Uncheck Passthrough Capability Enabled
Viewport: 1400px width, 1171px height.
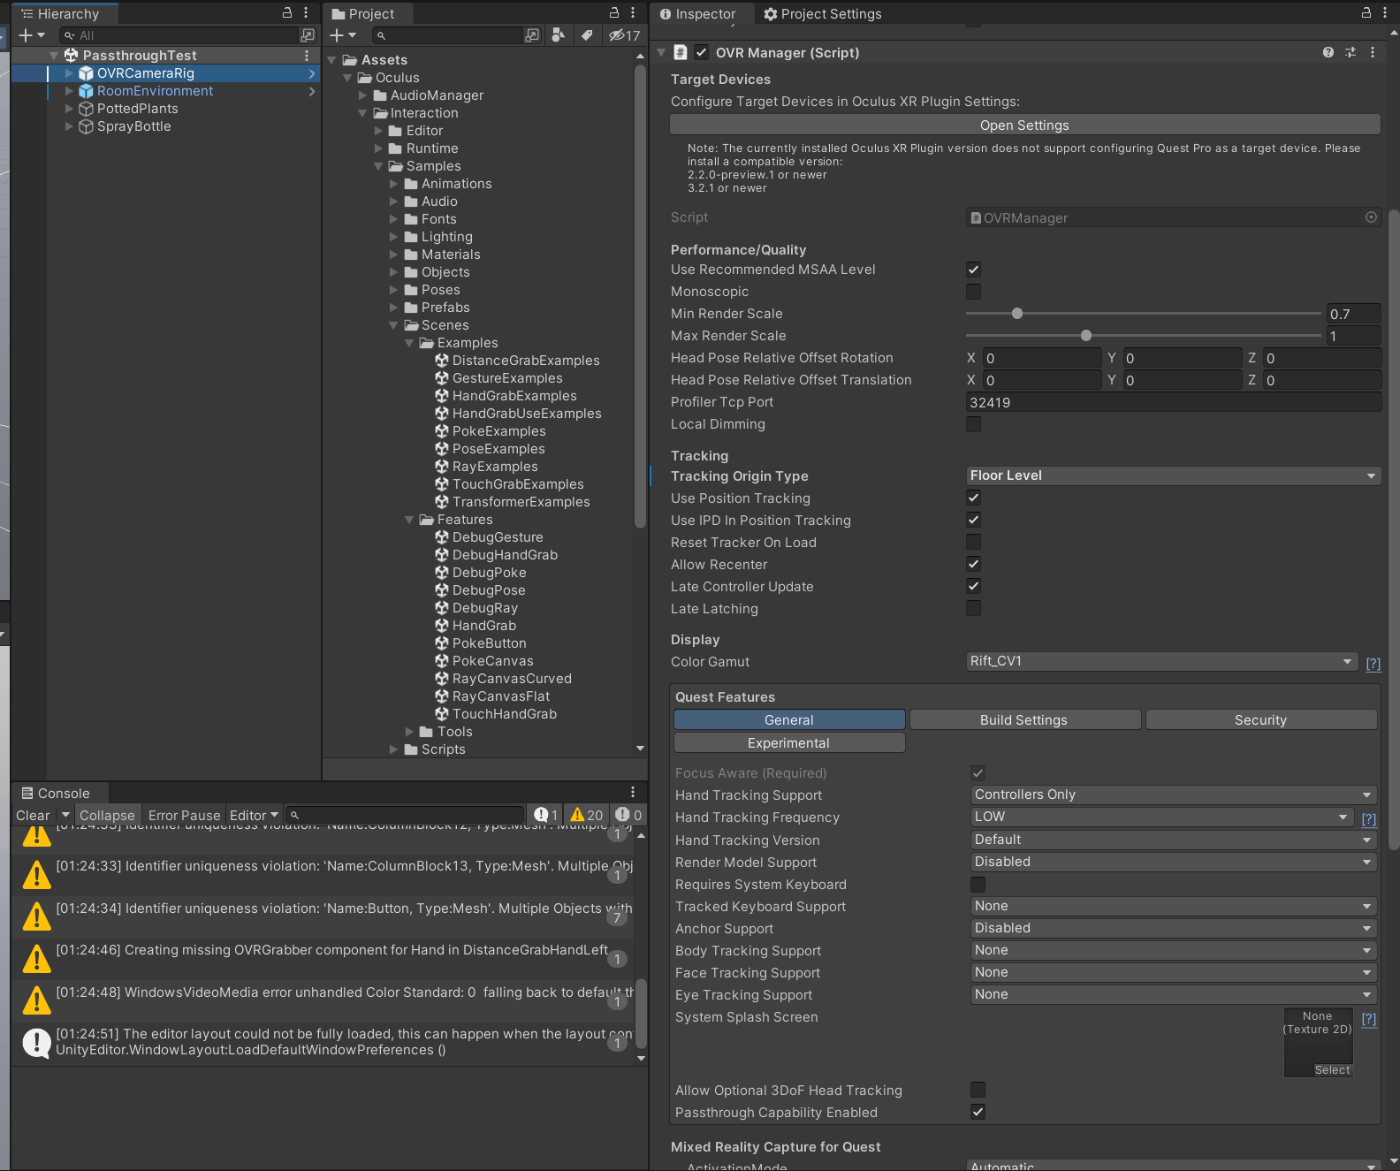[x=978, y=1112]
